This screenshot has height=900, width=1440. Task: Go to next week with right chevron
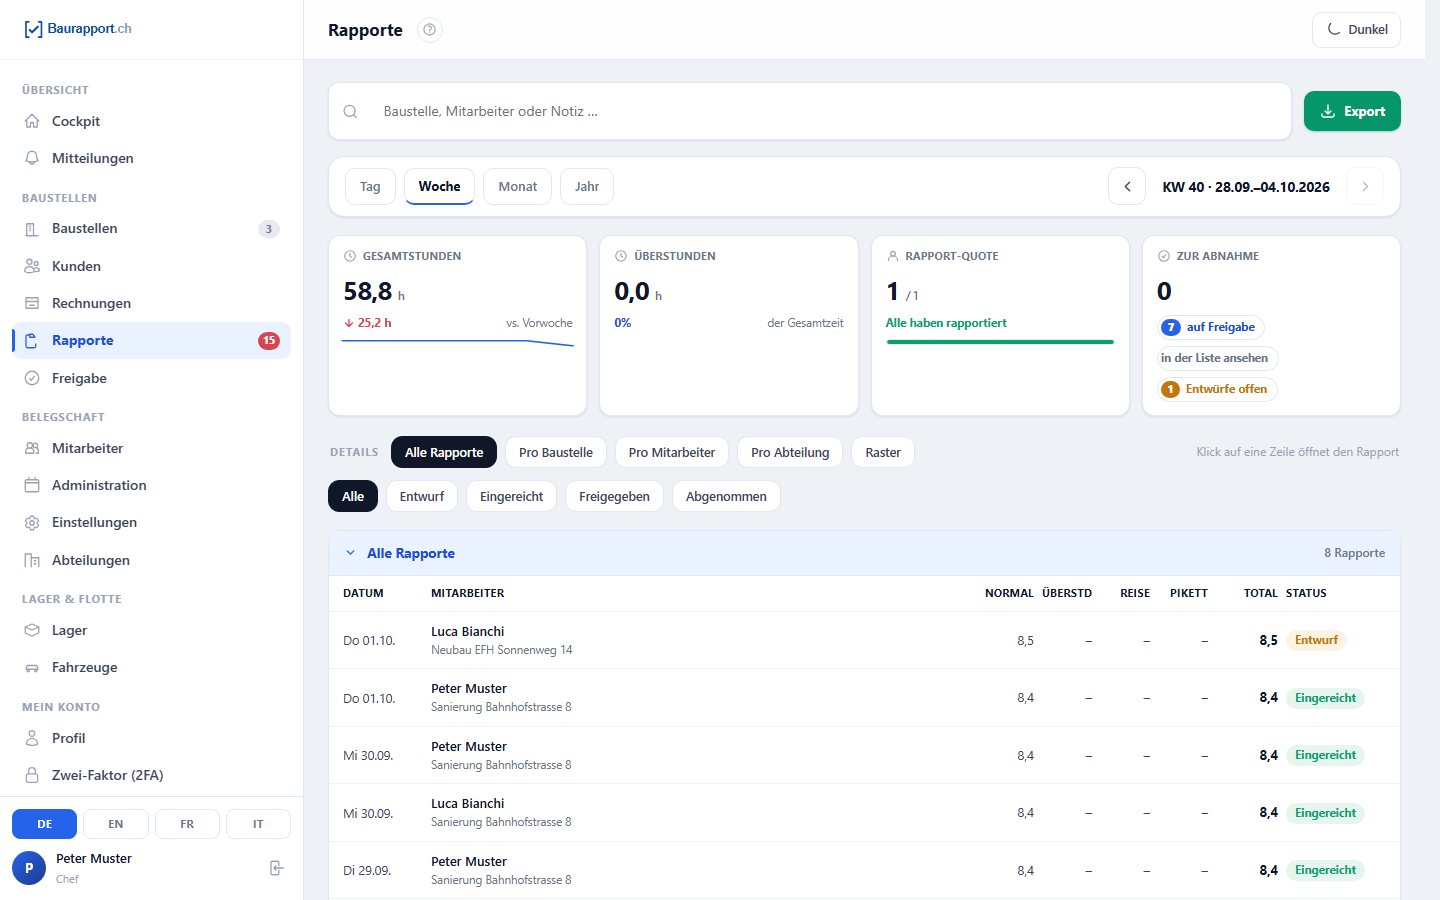point(1365,186)
